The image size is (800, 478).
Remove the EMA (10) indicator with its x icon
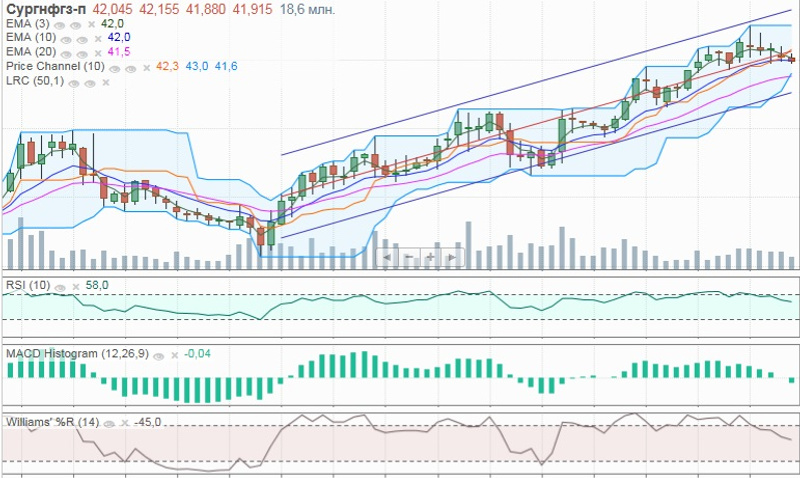[97, 39]
